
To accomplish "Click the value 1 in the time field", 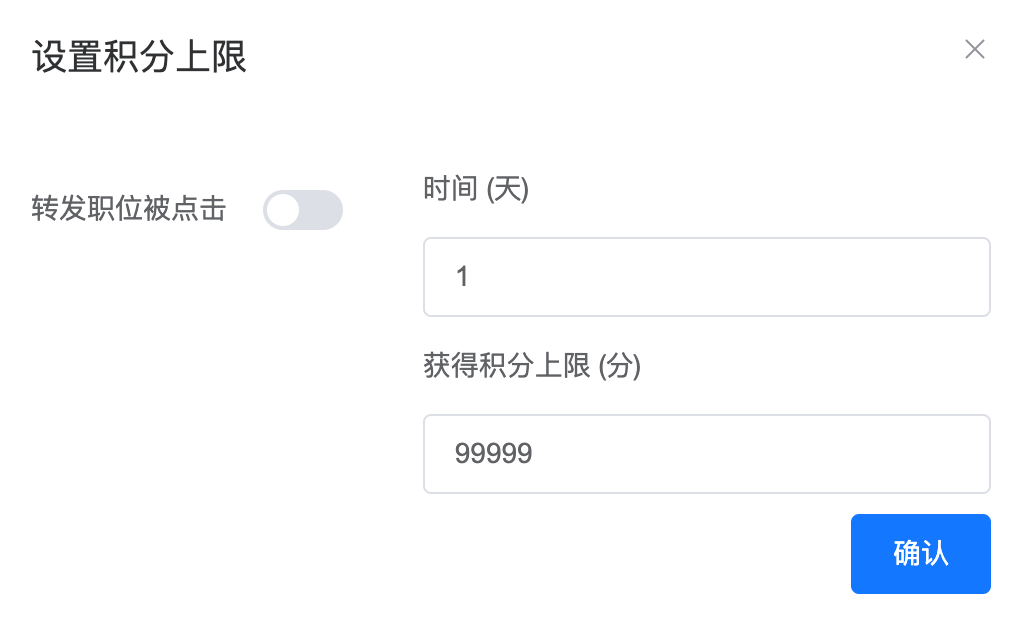I will 462,277.
